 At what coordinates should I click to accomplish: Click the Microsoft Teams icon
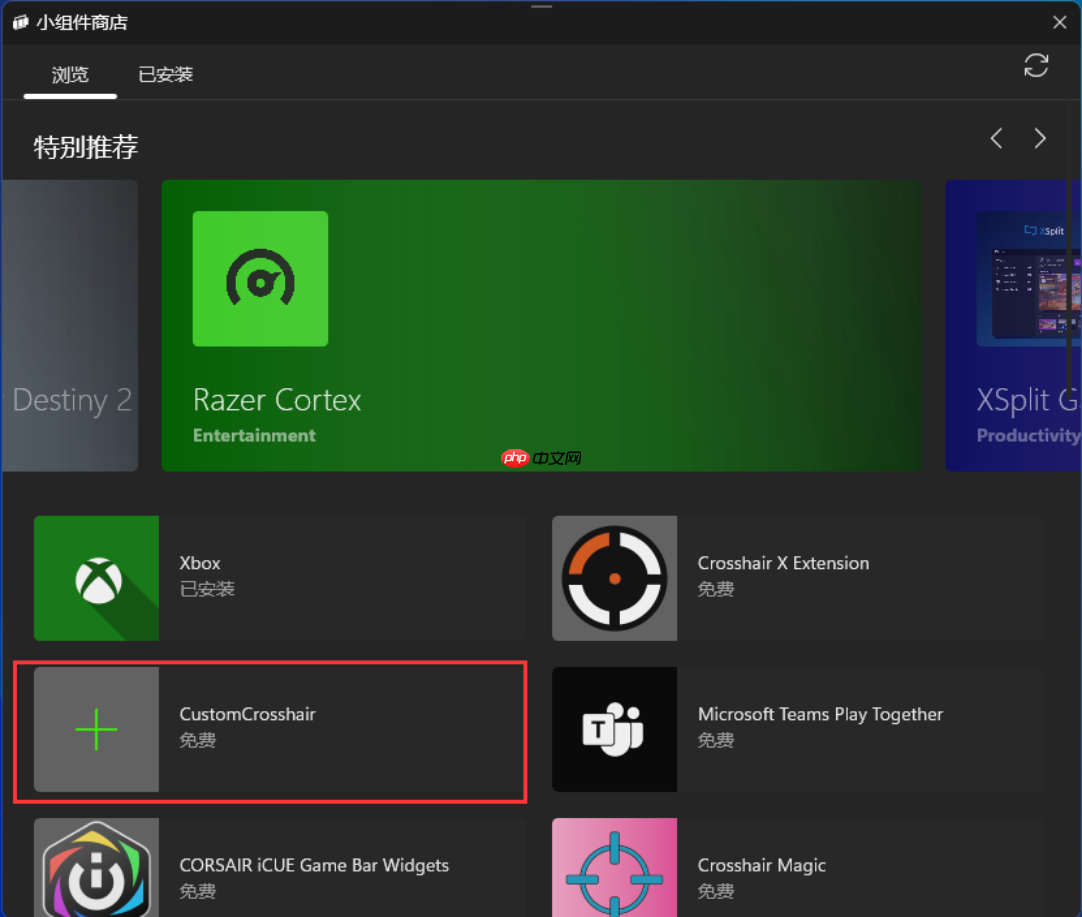pos(614,729)
